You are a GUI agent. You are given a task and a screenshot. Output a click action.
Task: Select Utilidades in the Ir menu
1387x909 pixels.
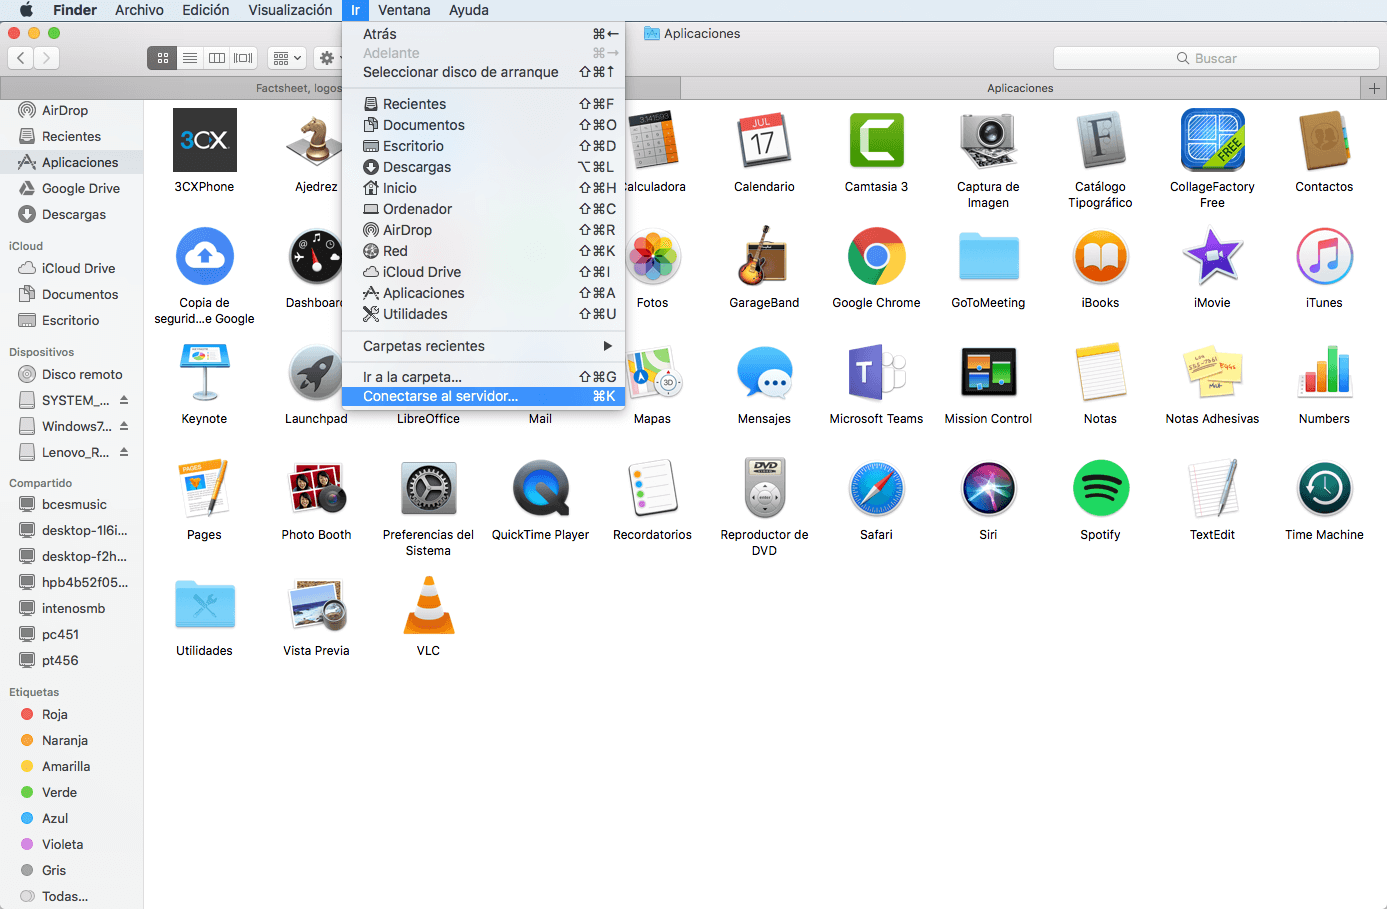coord(415,314)
